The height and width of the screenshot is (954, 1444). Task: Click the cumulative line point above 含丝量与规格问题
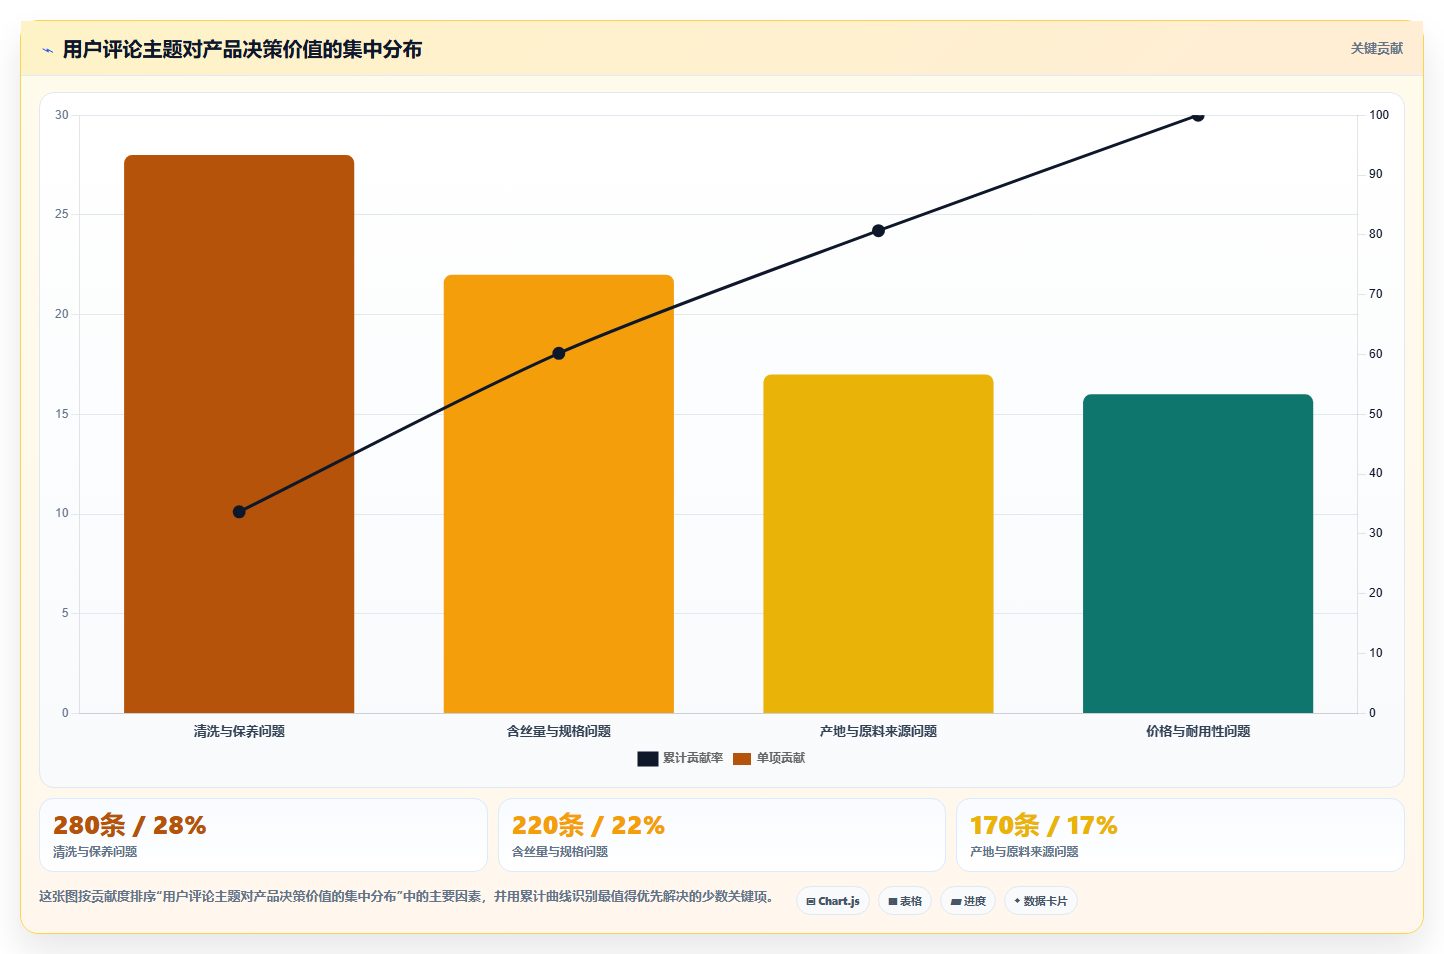click(x=559, y=353)
